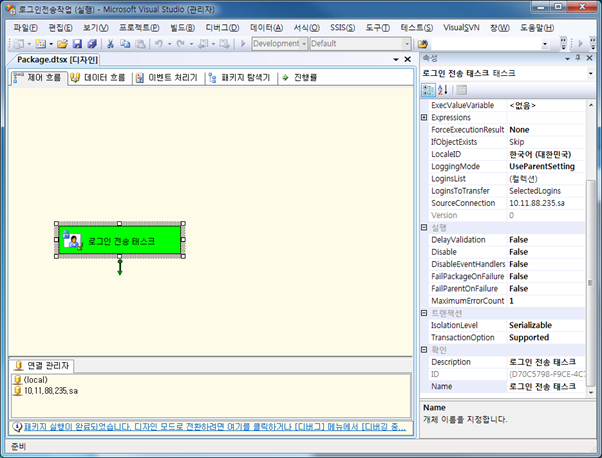Collapse the 확인 property category
The width and height of the screenshot is (602, 458).
(x=424, y=349)
